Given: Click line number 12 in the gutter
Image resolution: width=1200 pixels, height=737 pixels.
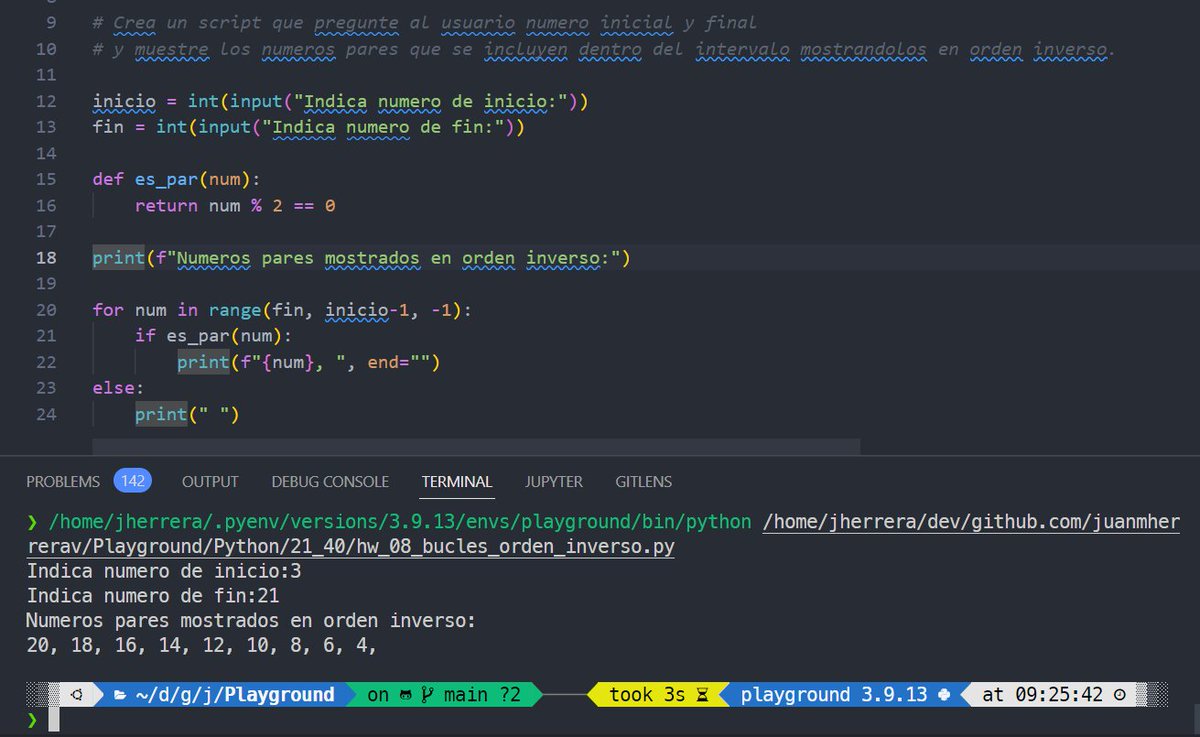Looking at the screenshot, I should coord(47,101).
